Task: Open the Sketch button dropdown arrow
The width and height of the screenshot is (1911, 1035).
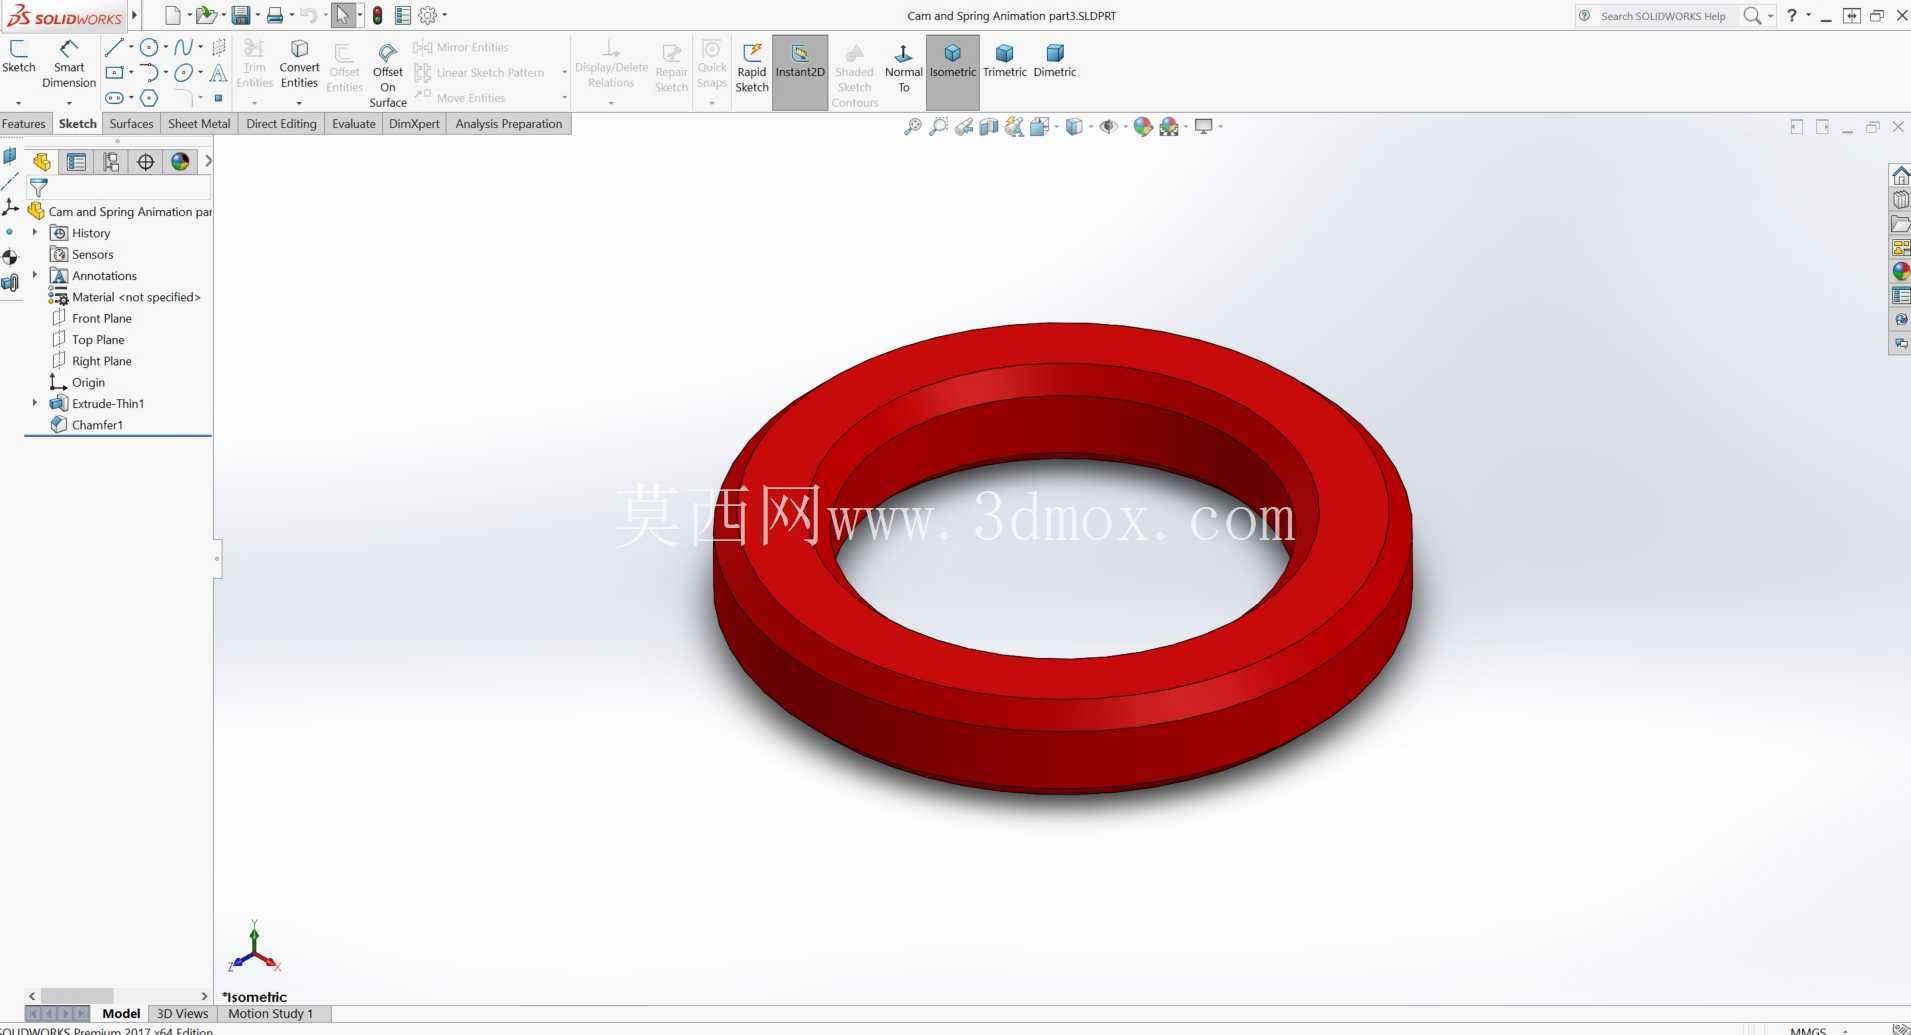Action: click(x=18, y=103)
